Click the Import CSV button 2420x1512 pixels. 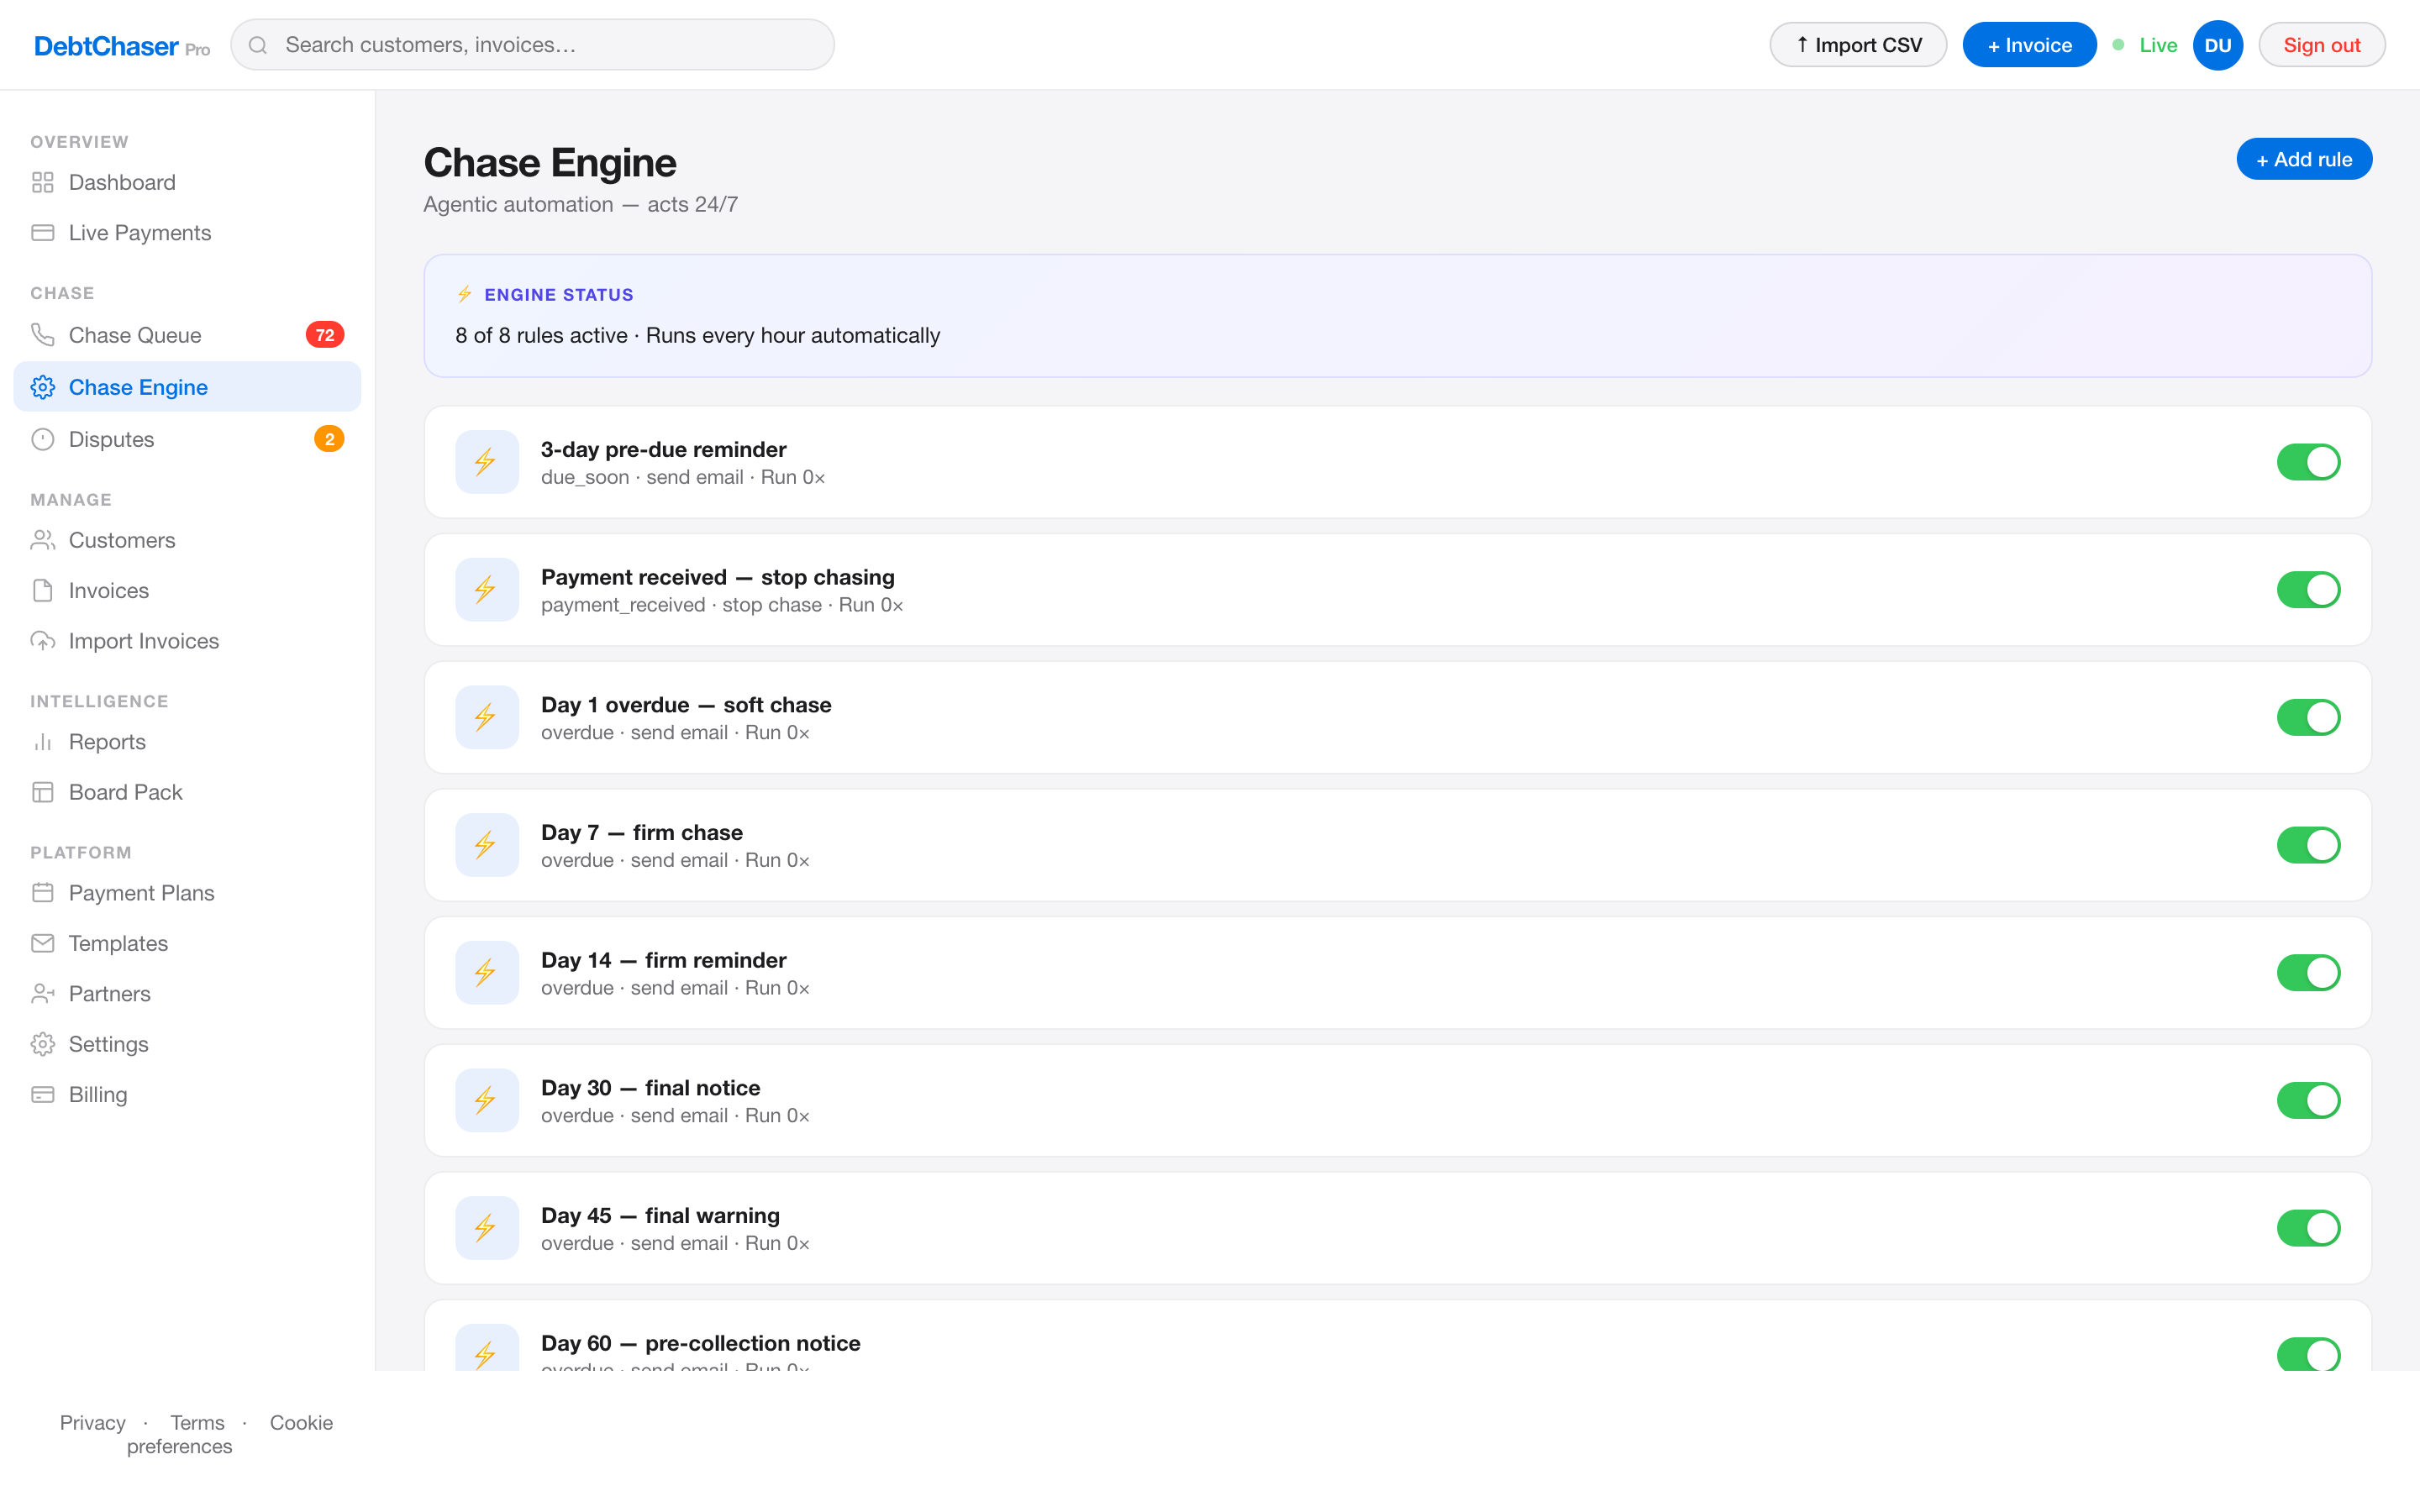tap(1857, 45)
